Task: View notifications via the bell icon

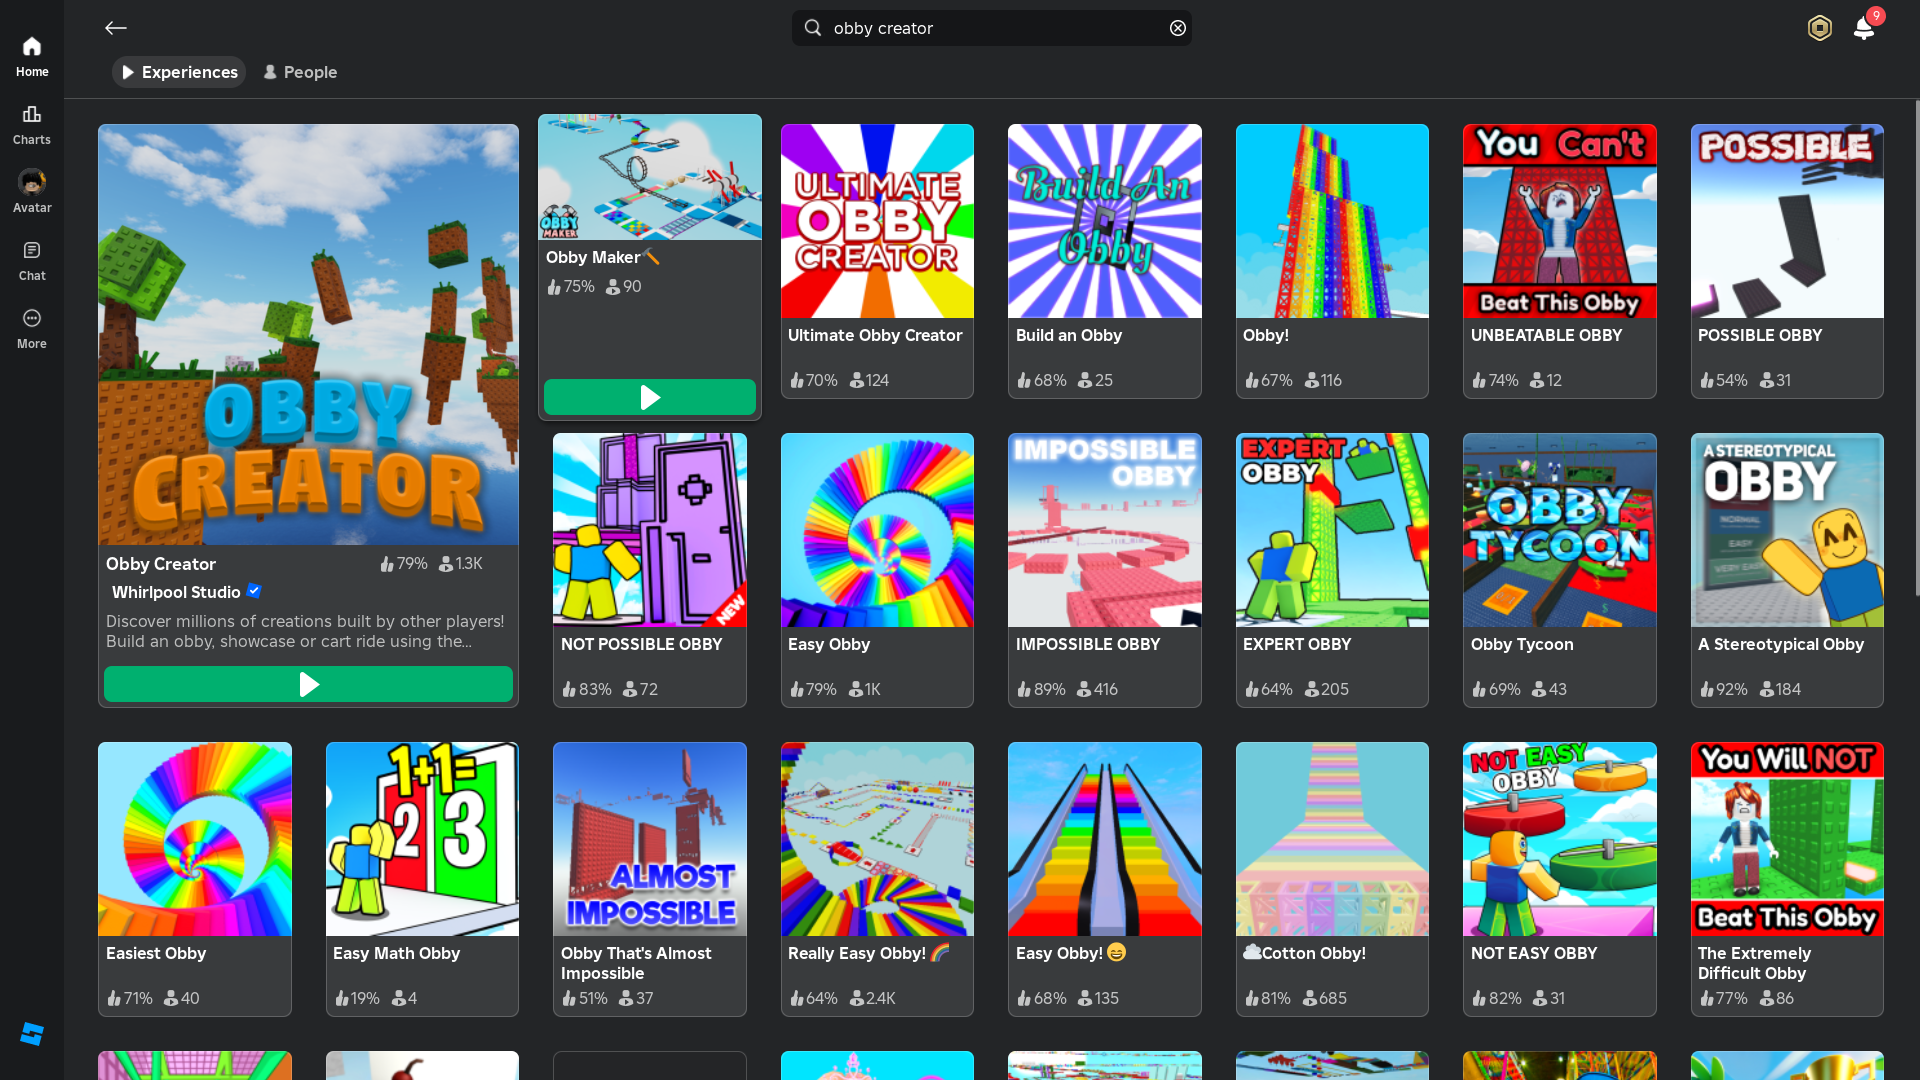Action: click(x=1863, y=28)
